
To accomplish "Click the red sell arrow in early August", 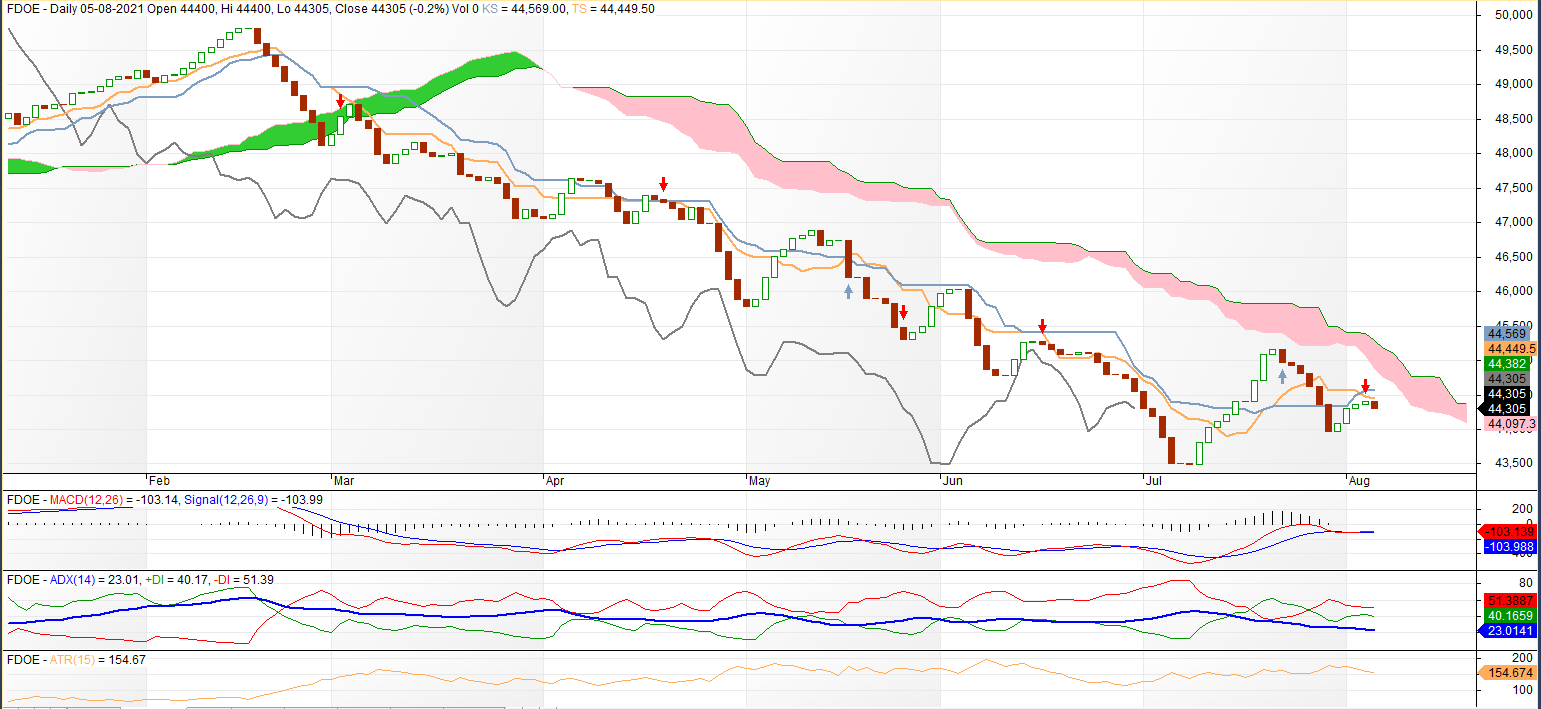I will point(1365,386).
